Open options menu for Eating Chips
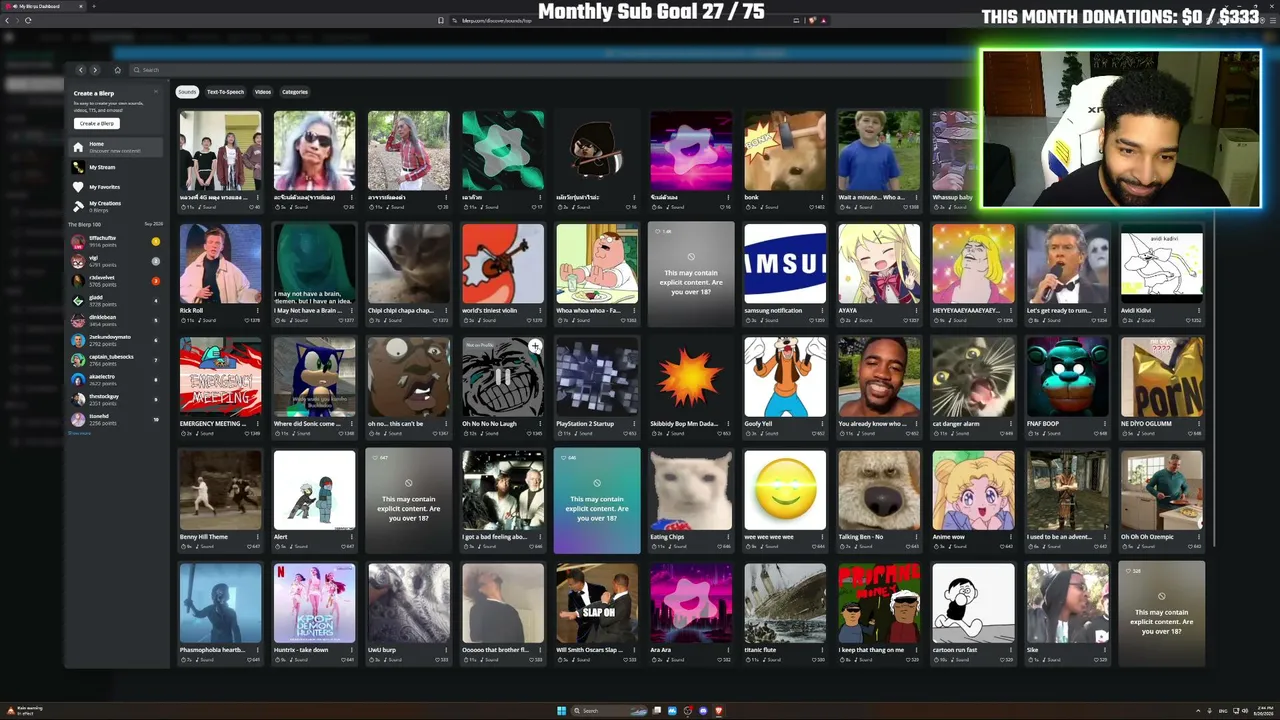The height and width of the screenshot is (720, 1280). (728, 537)
